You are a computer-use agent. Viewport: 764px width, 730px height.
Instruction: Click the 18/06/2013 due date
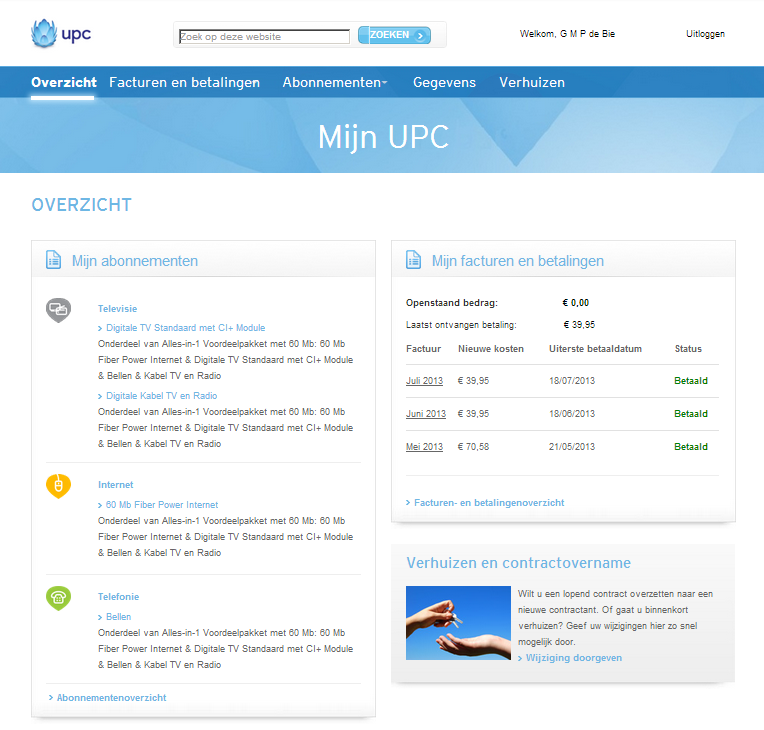click(572, 414)
